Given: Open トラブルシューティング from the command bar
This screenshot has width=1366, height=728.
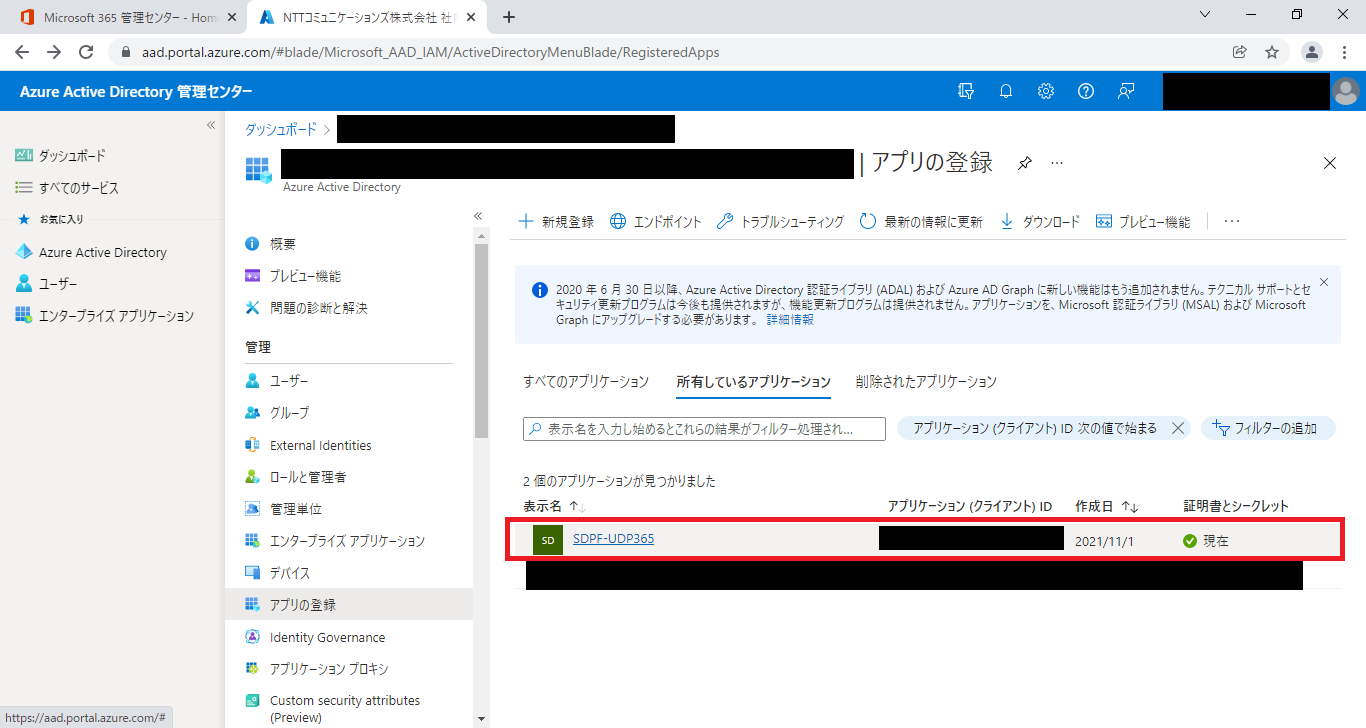Looking at the screenshot, I should pos(781,222).
